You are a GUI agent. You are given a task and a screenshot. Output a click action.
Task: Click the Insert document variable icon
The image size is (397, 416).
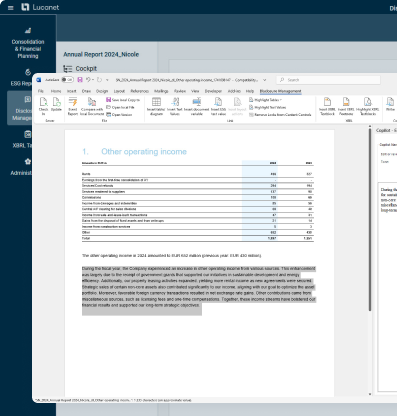pyautogui.click(x=197, y=106)
